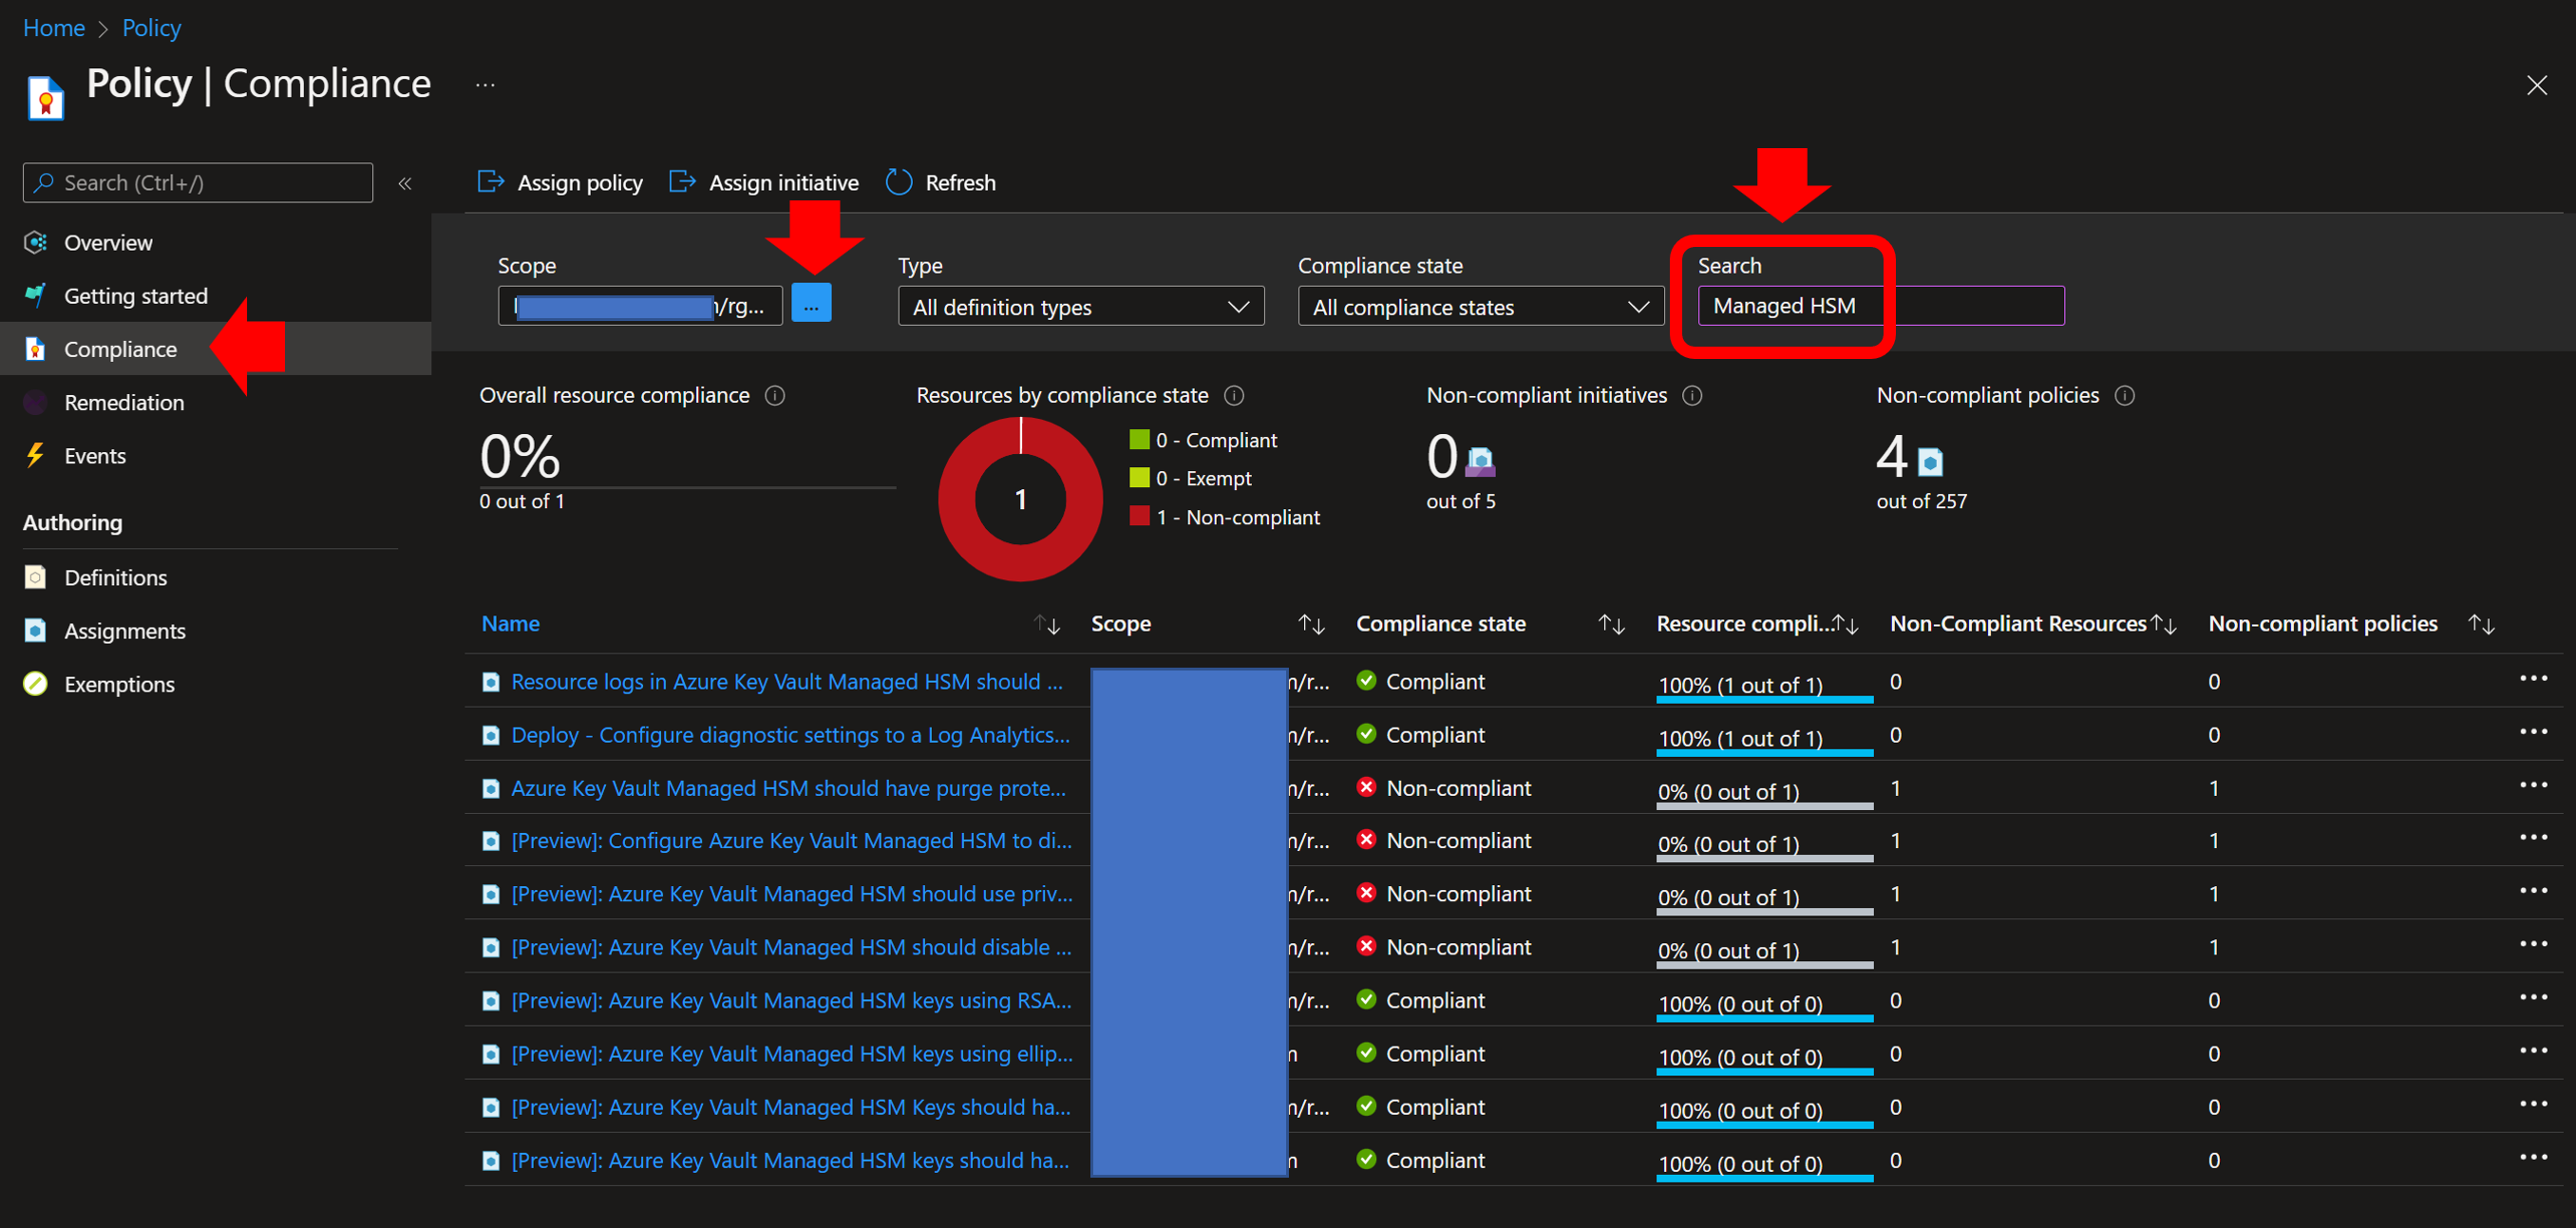
Task: Click the Assign policy icon
Action: tap(491, 182)
